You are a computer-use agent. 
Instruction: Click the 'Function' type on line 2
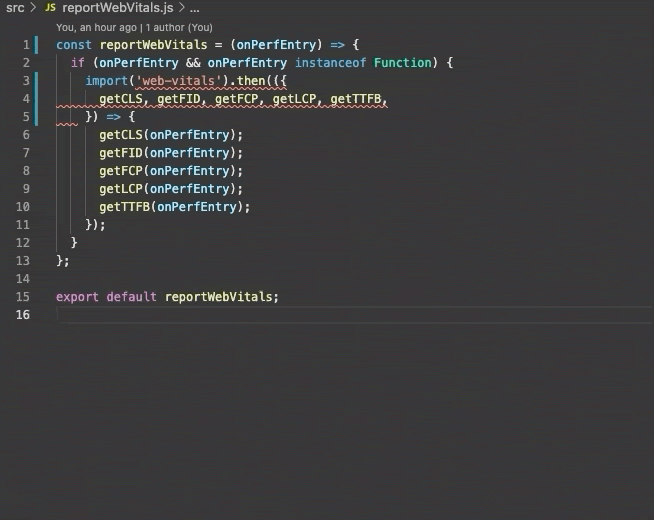coord(402,63)
